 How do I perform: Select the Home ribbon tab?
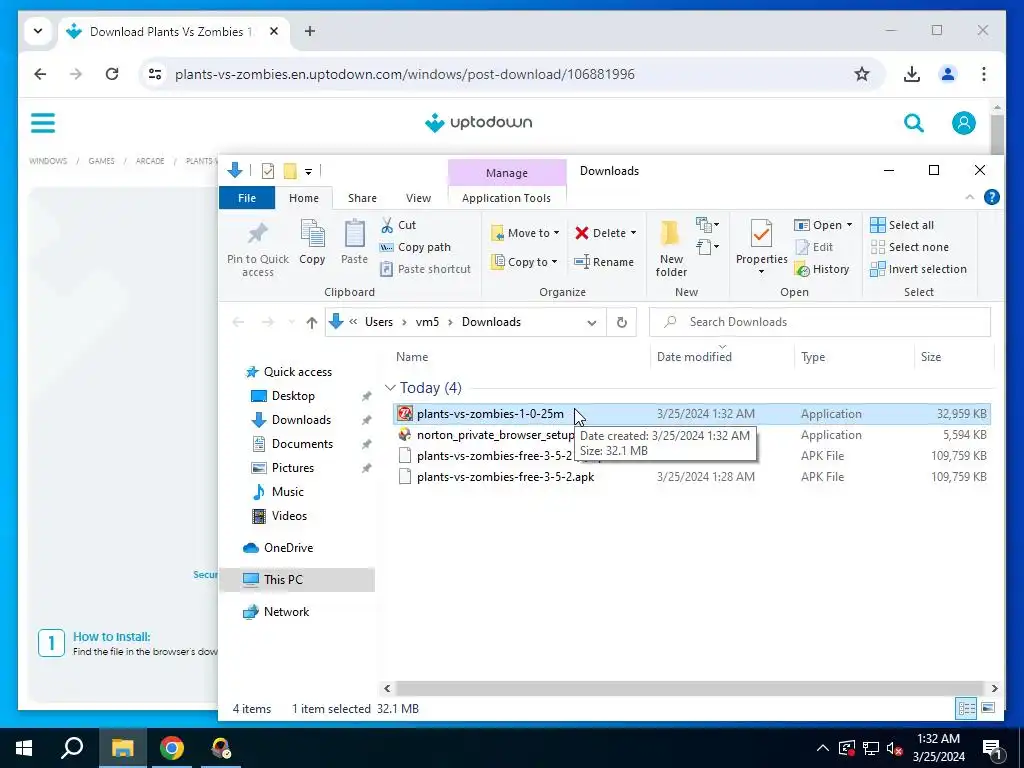click(x=304, y=198)
